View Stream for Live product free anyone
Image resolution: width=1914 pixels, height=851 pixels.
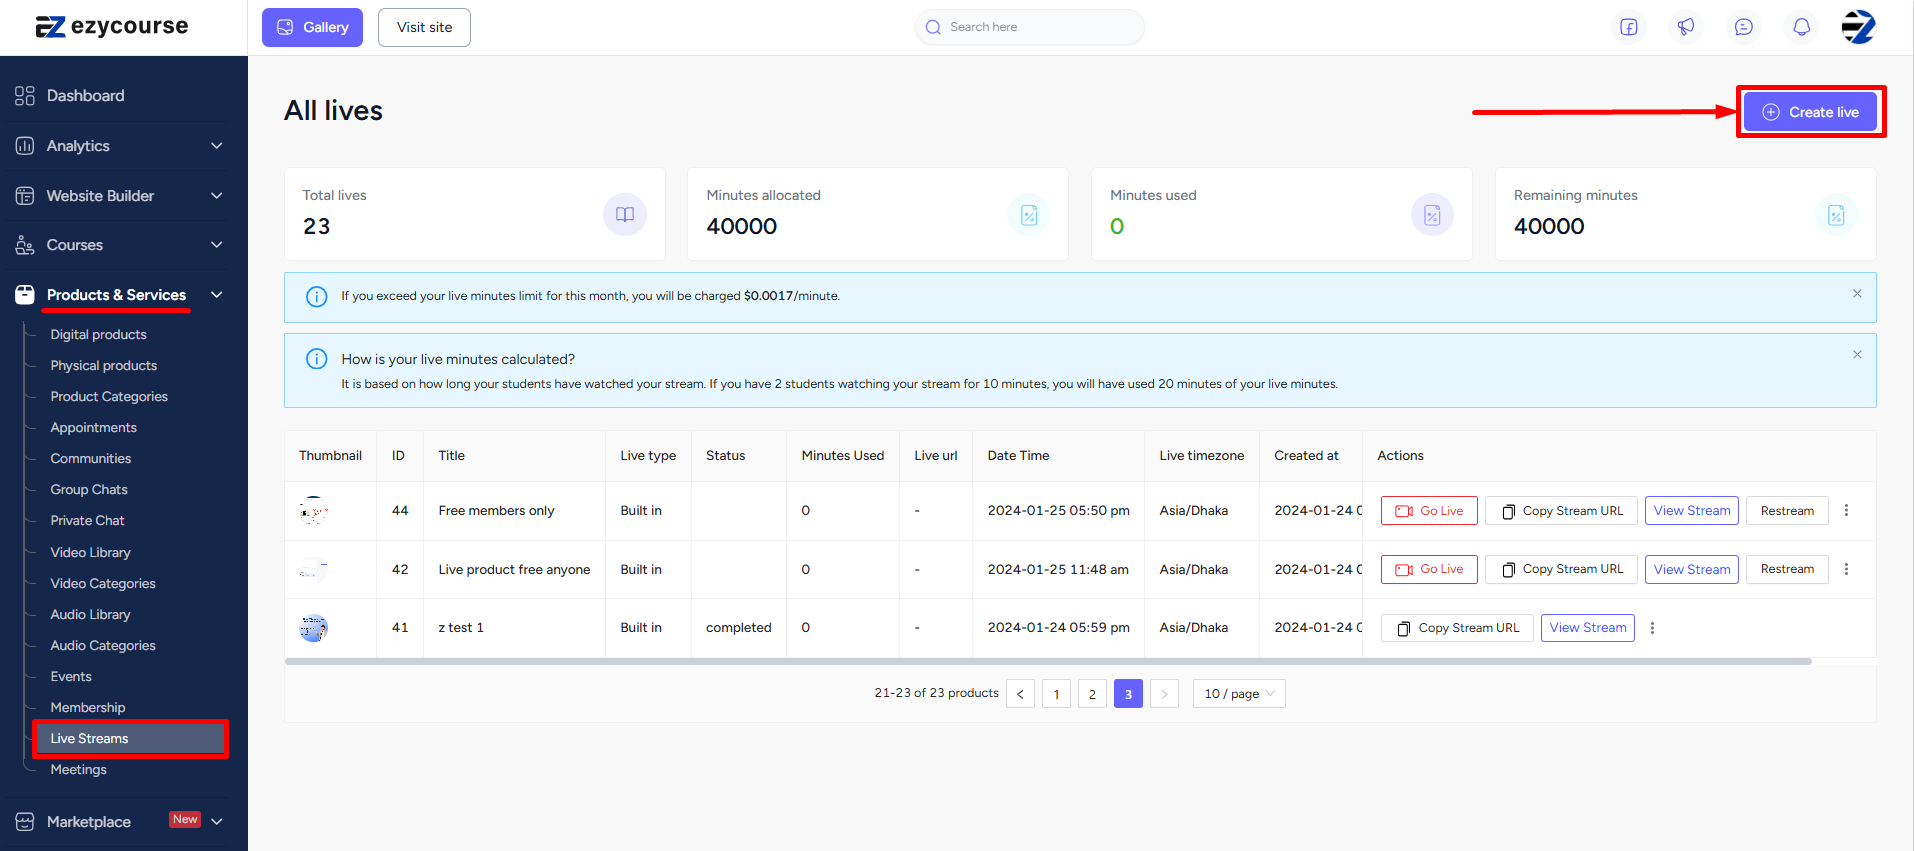1692,569
